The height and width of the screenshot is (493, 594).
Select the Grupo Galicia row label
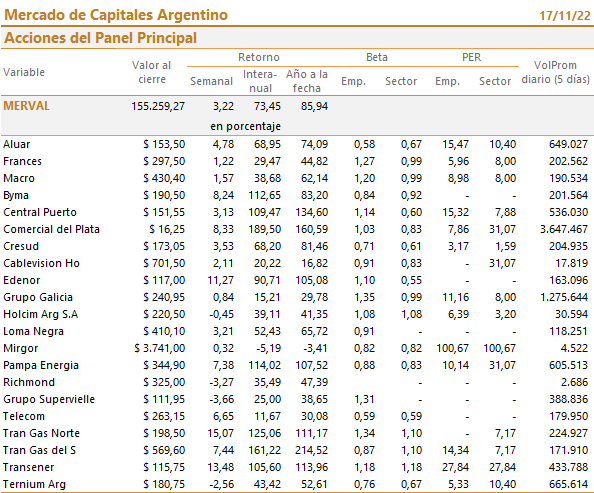coord(38,297)
